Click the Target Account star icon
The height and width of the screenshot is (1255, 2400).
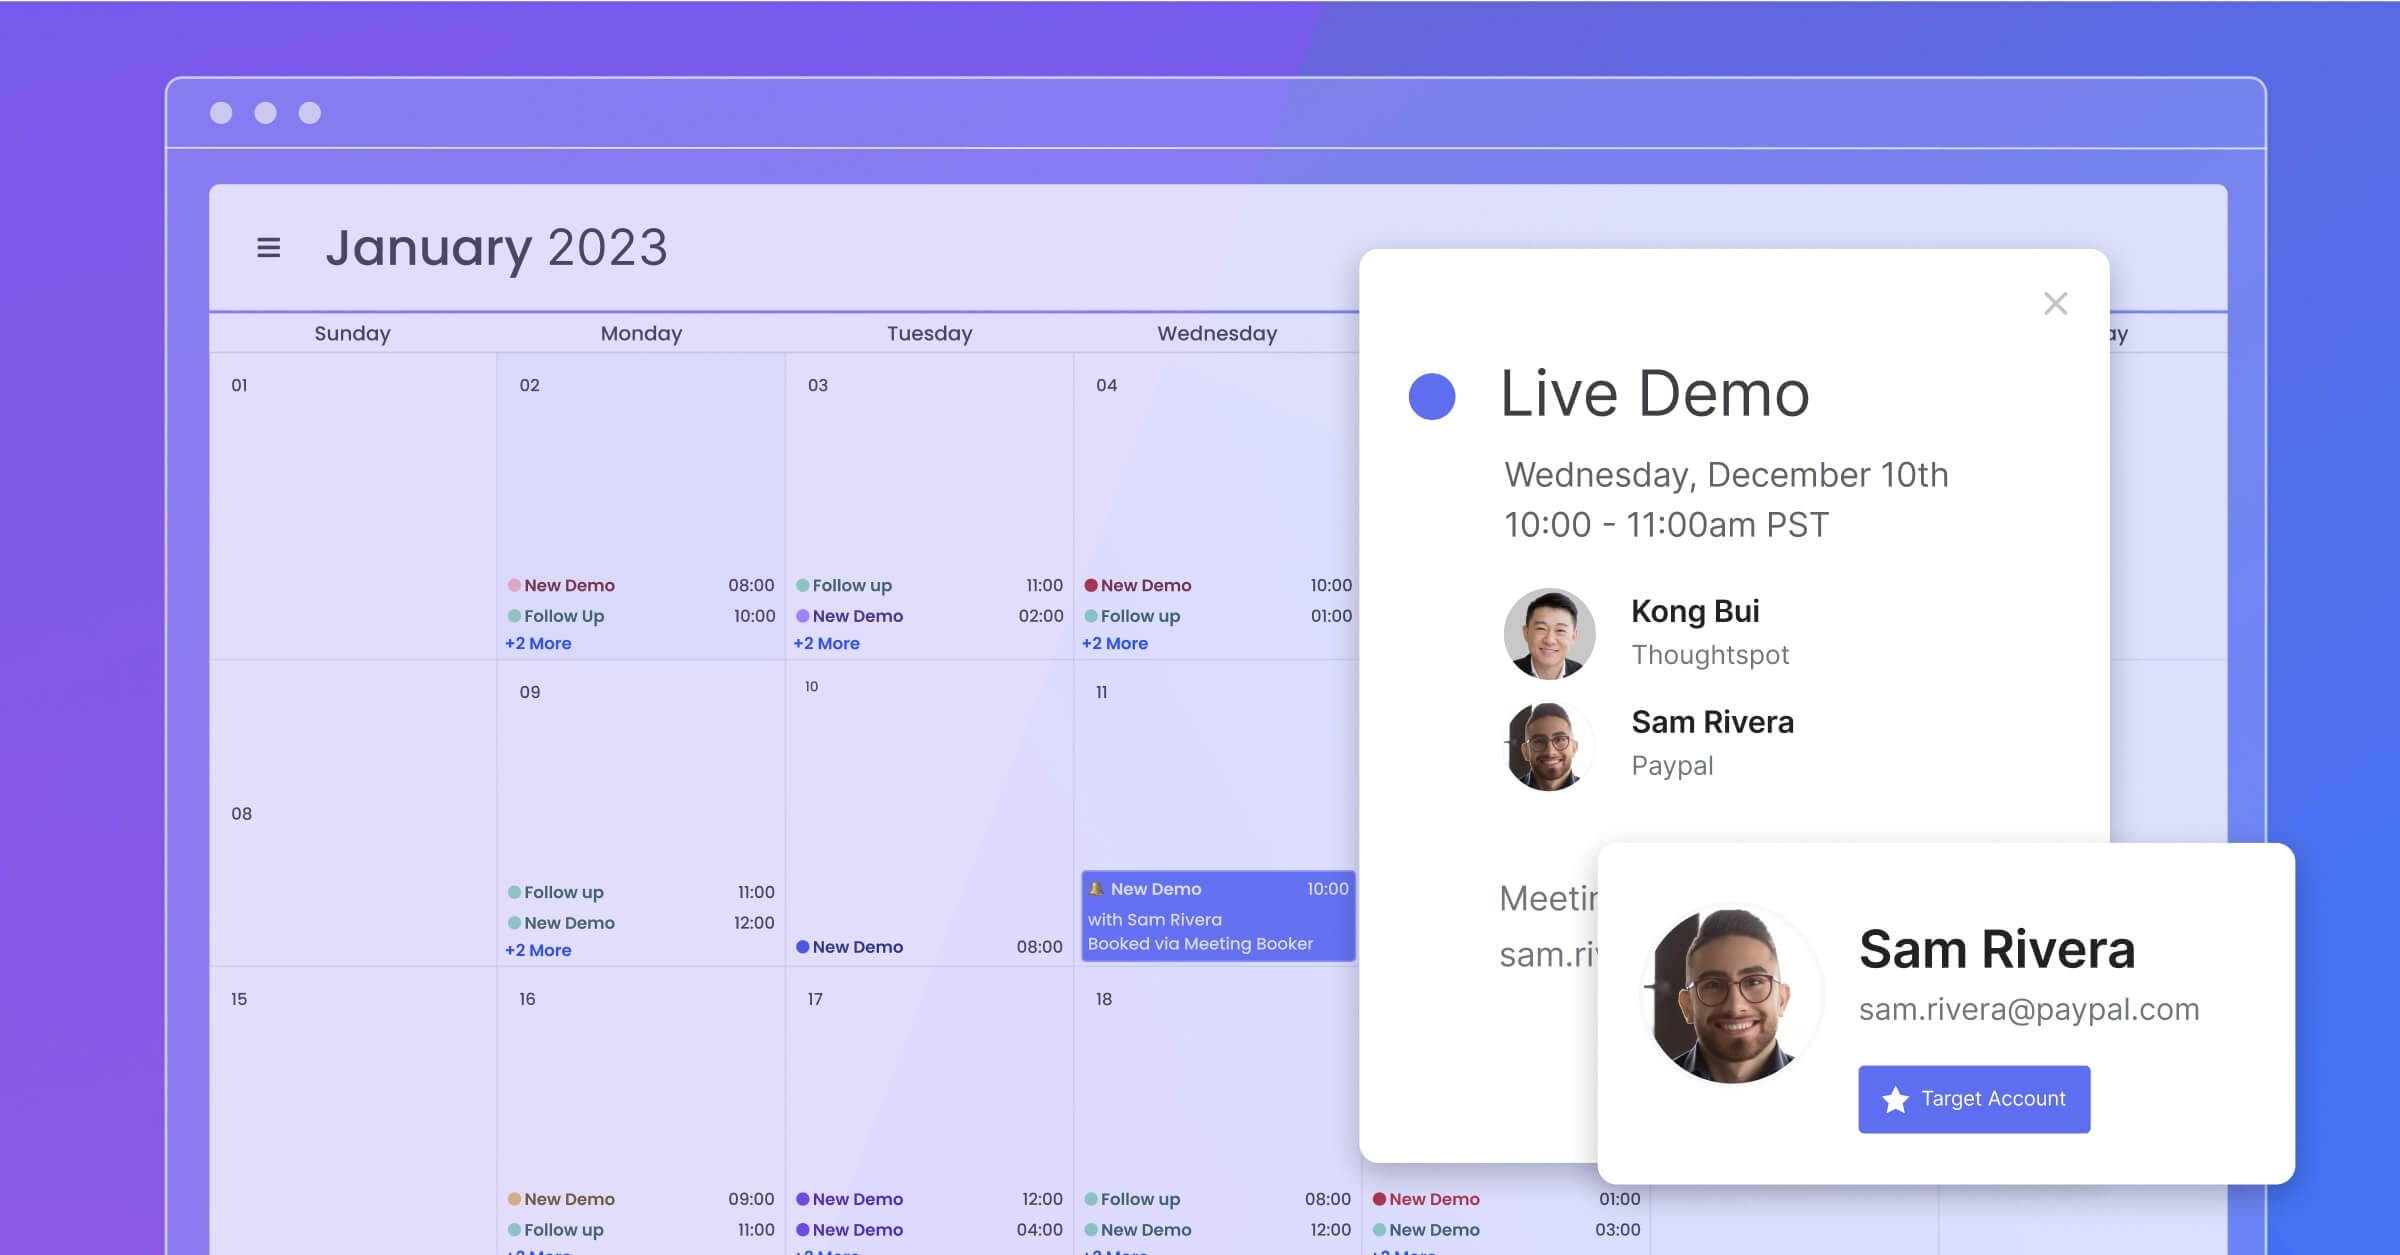pos(1894,1098)
